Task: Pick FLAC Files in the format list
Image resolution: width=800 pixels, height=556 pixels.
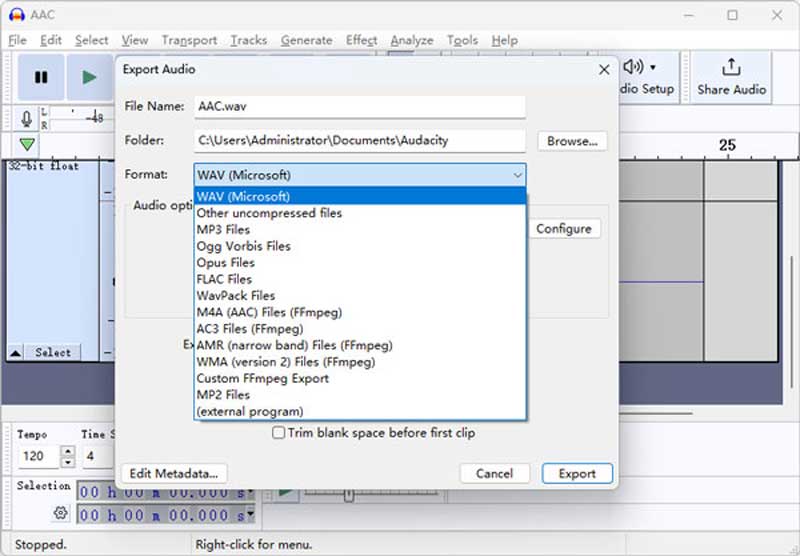Action: [224, 279]
